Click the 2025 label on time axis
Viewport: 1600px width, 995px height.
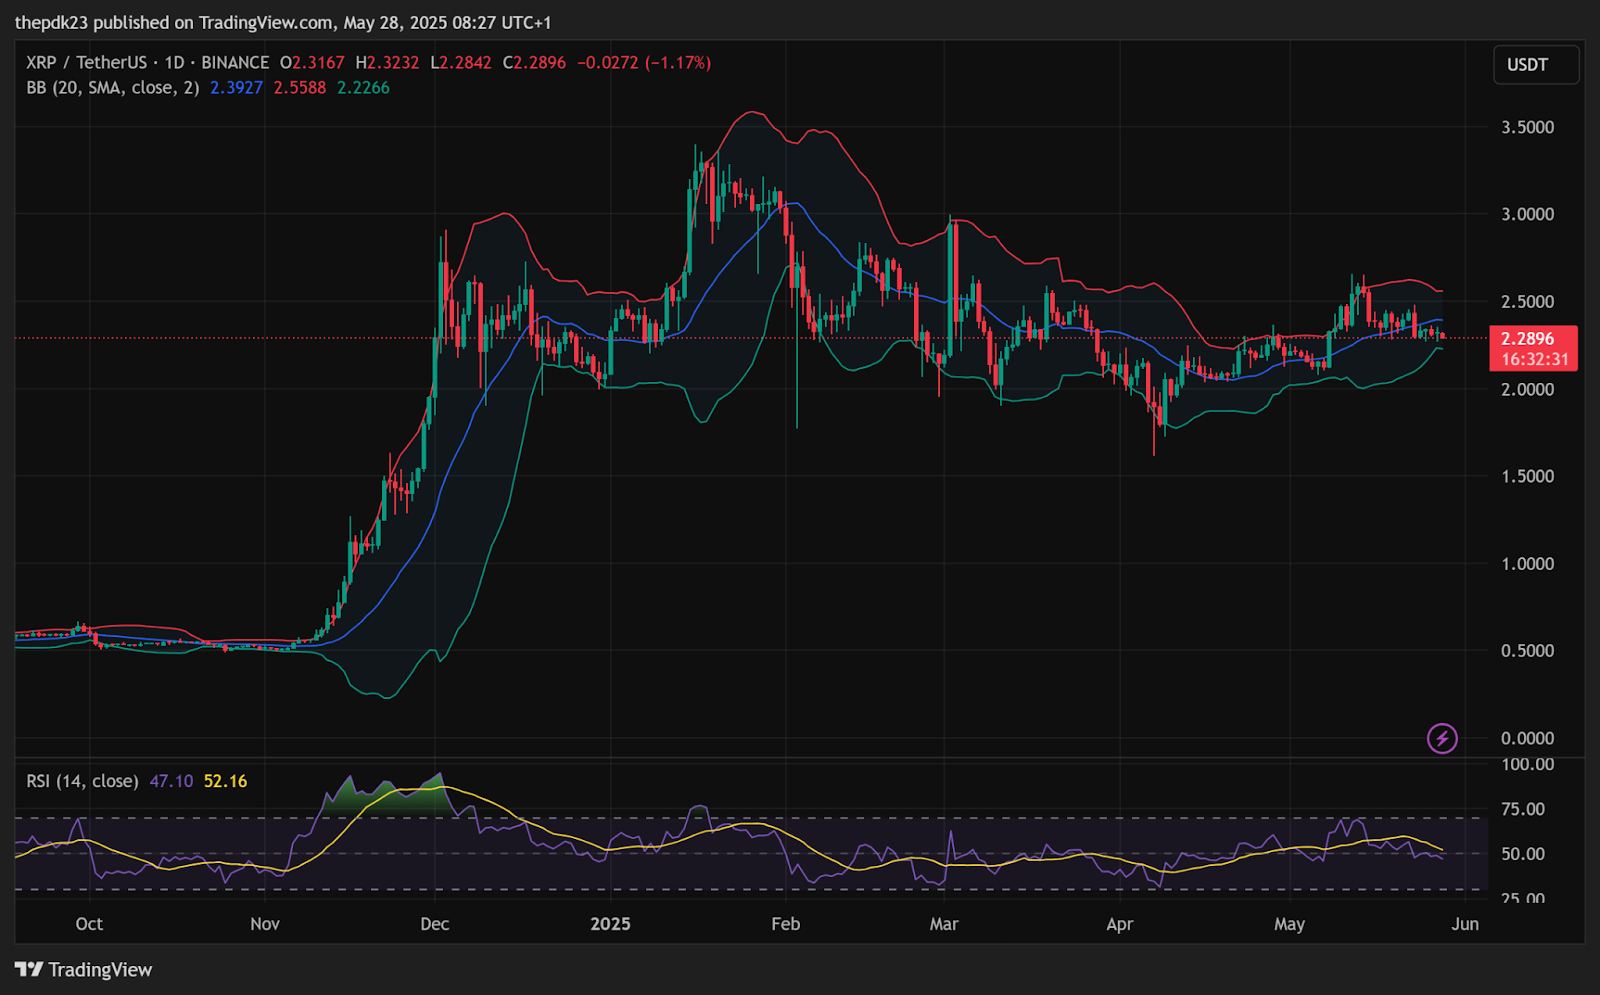(610, 924)
